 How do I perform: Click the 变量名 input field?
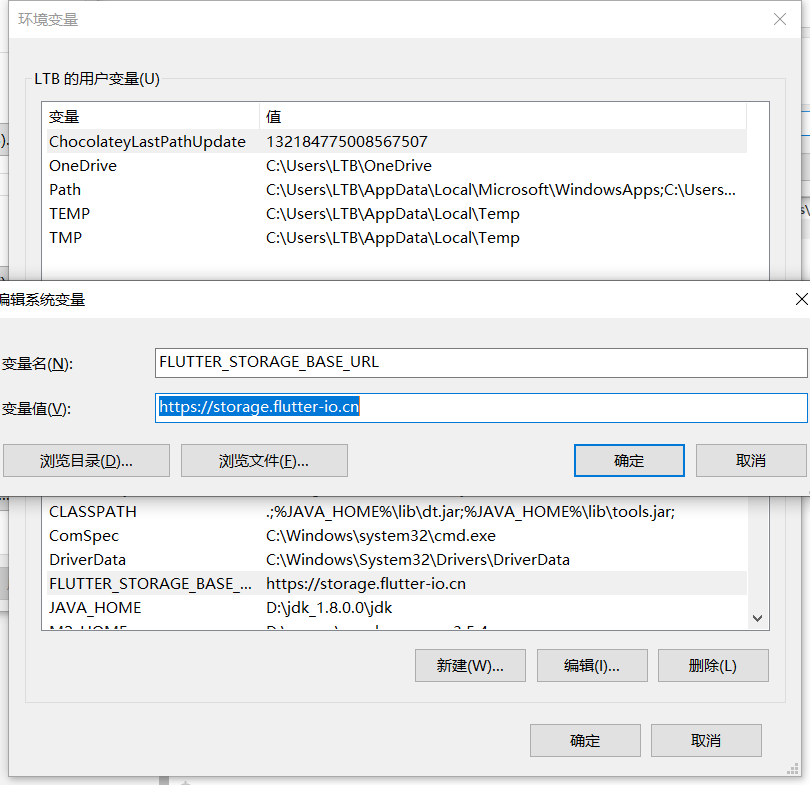[481, 363]
